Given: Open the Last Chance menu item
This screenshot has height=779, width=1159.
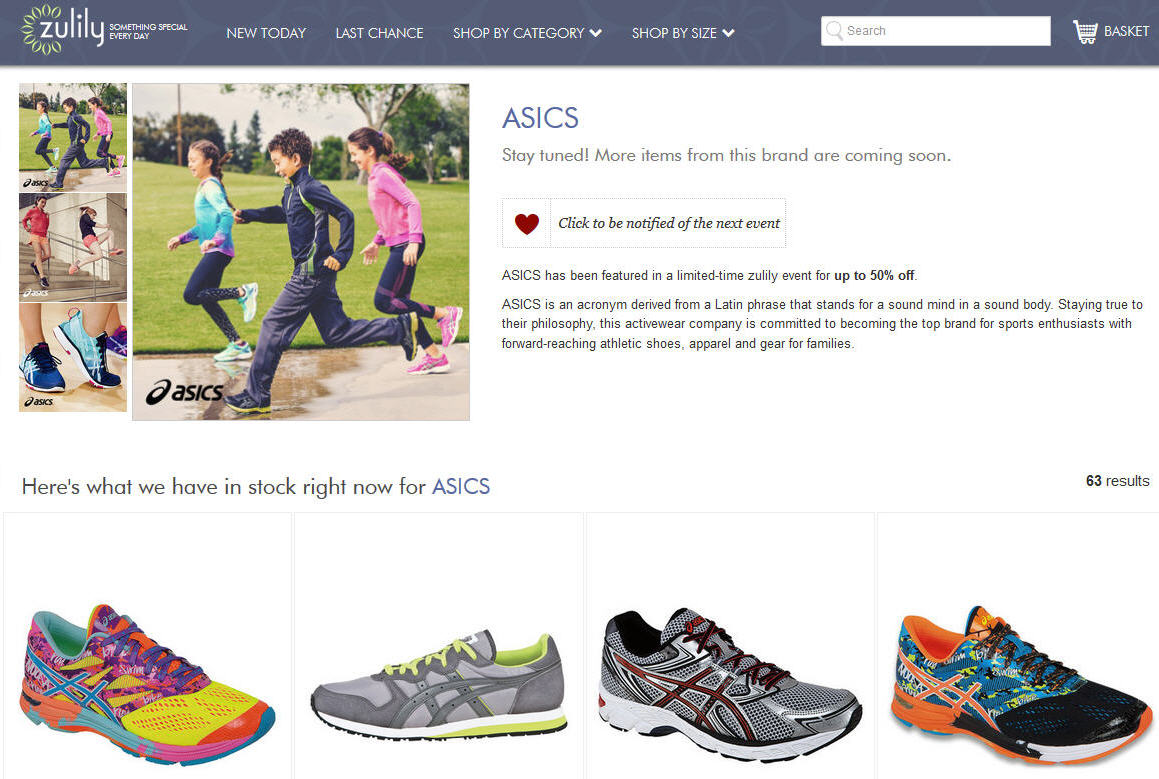Looking at the screenshot, I should pos(379,33).
